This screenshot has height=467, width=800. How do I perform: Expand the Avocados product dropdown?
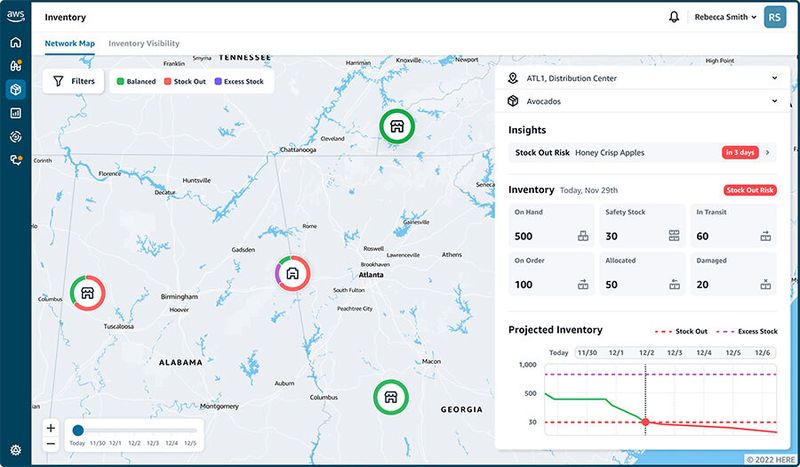pyautogui.click(x=642, y=101)
